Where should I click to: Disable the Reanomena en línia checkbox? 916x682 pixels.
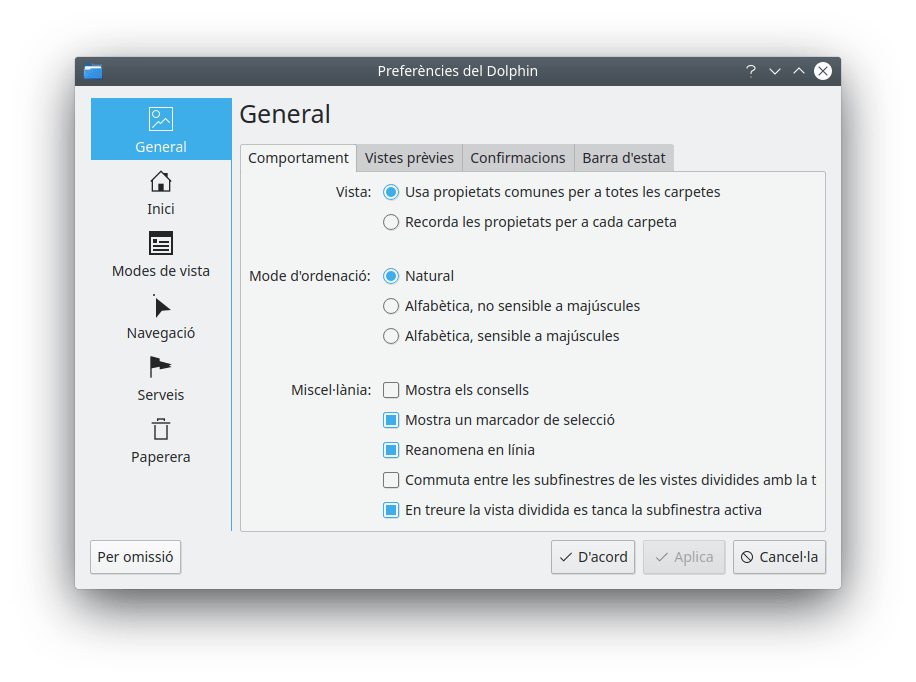point(391,450)
